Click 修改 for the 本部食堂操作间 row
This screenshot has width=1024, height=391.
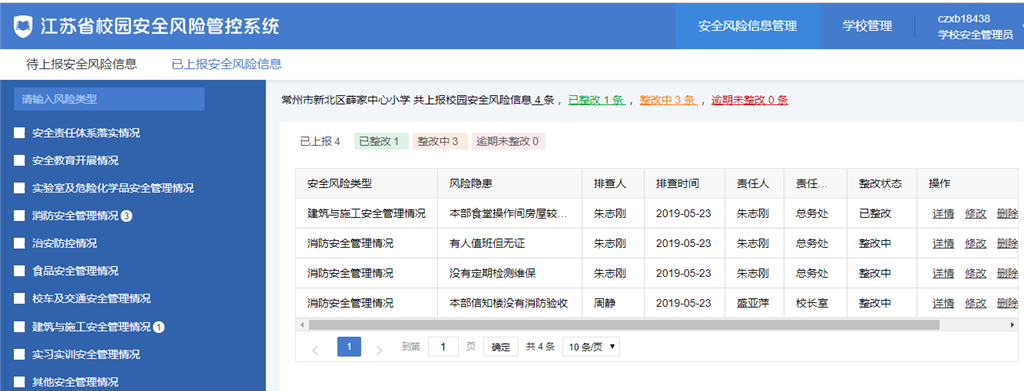tap(975, 213)
